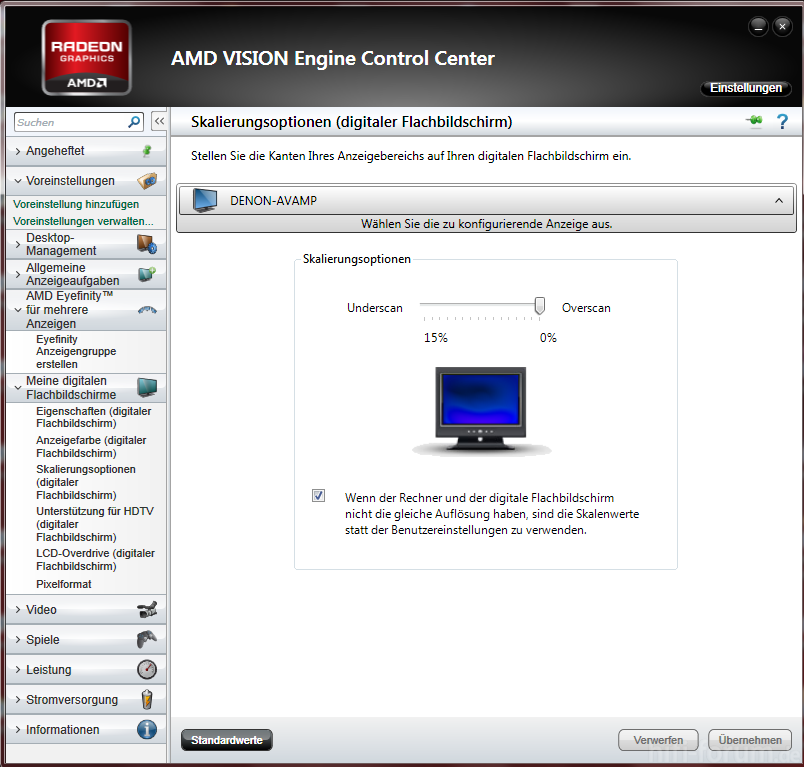
Task: Open Eyefinity Anzeigengruppe erstellen
Action: [76, 352]
